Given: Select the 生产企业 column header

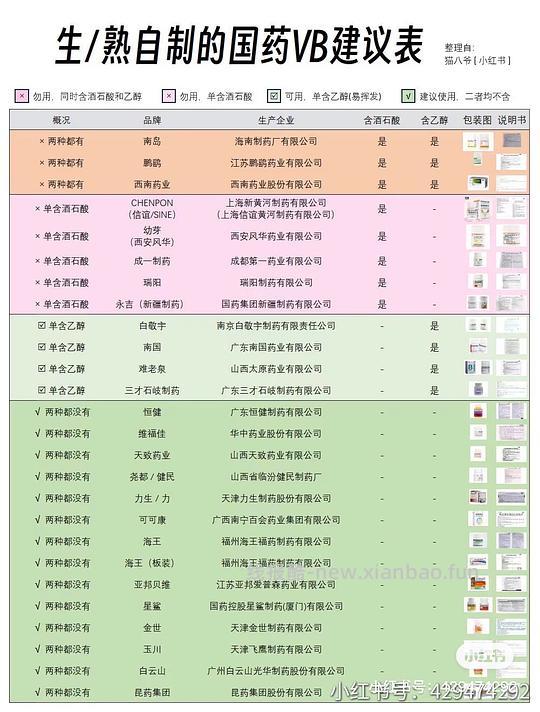Looking at the screenshot, I should coord(276,120).
